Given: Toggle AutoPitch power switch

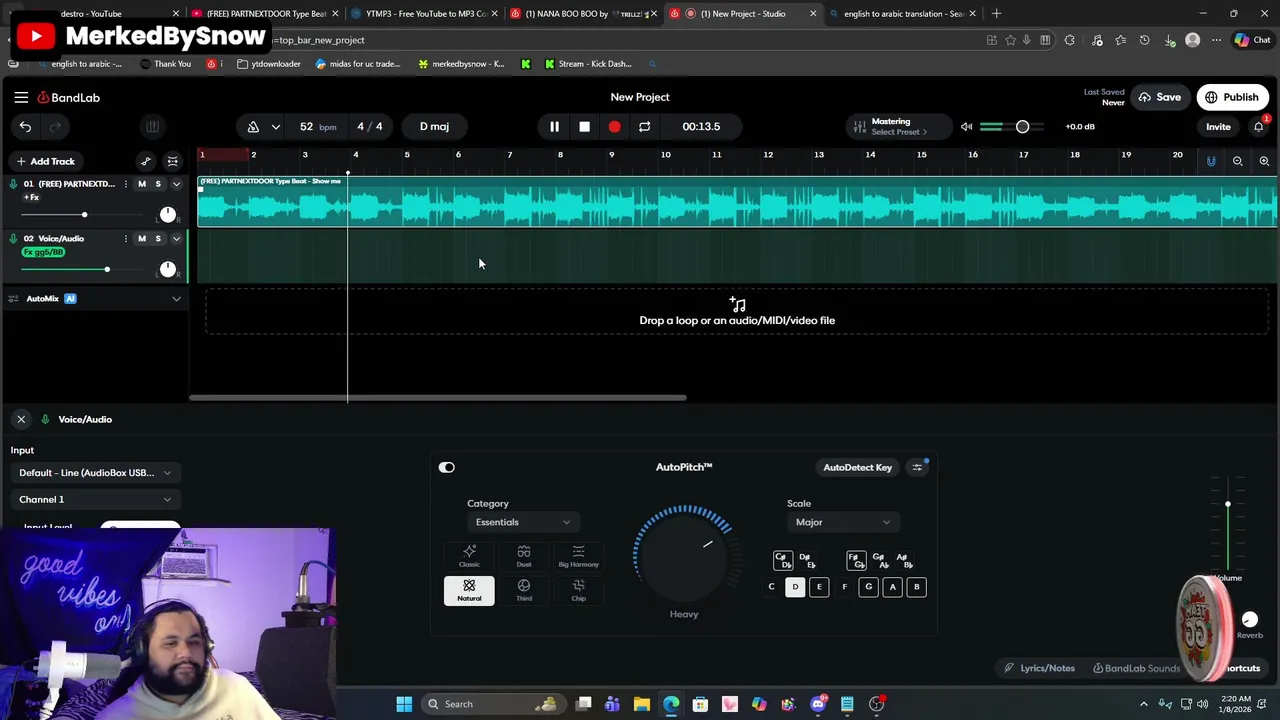Looking at the screenshot, I should [447, 467].
